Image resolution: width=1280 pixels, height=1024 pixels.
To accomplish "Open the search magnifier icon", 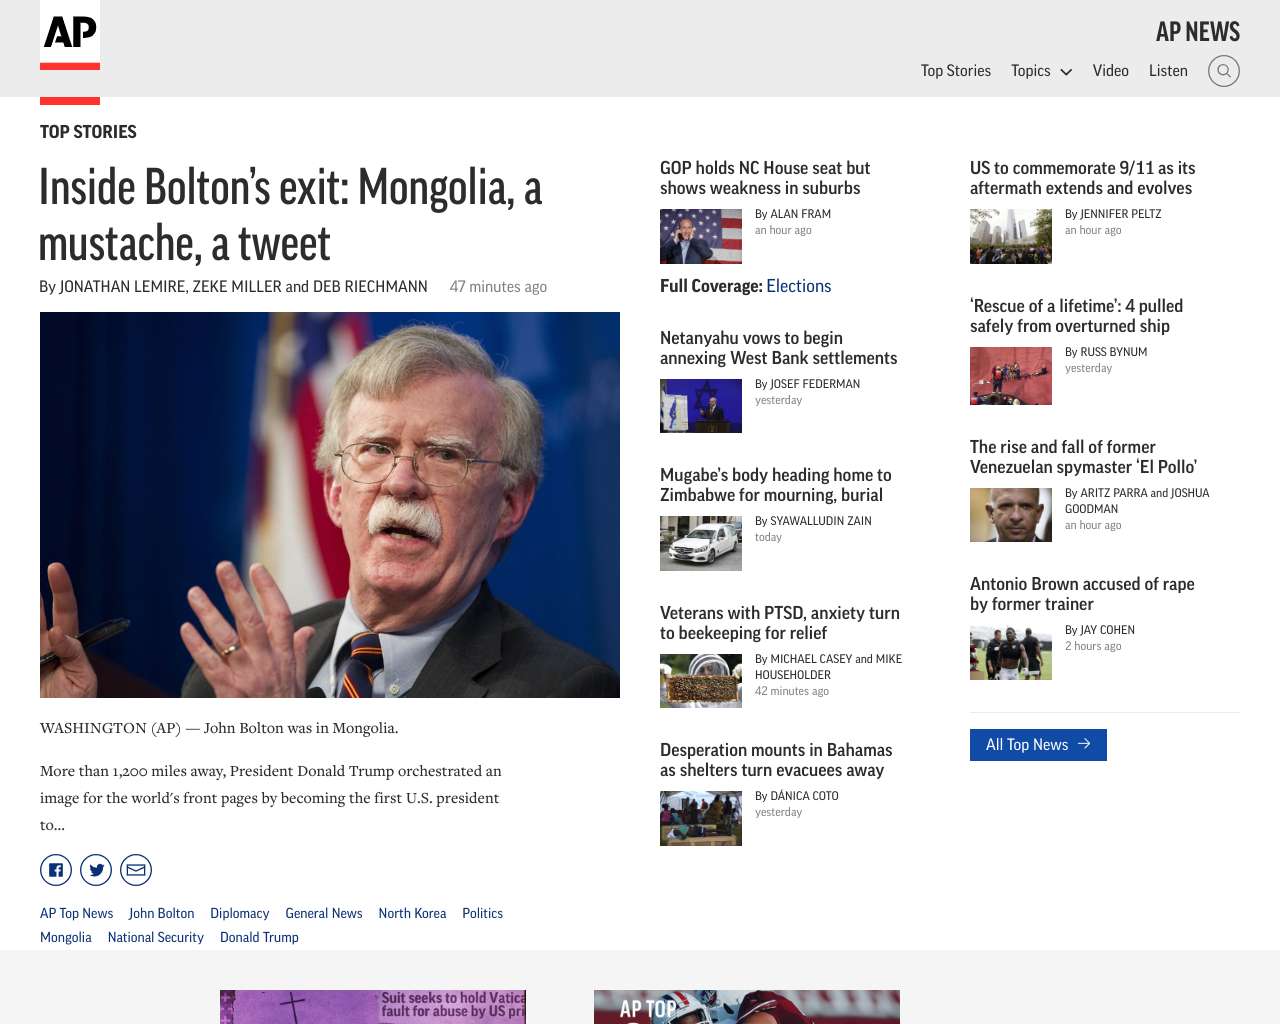I will pyautogui.click(x=1224, y=71).
